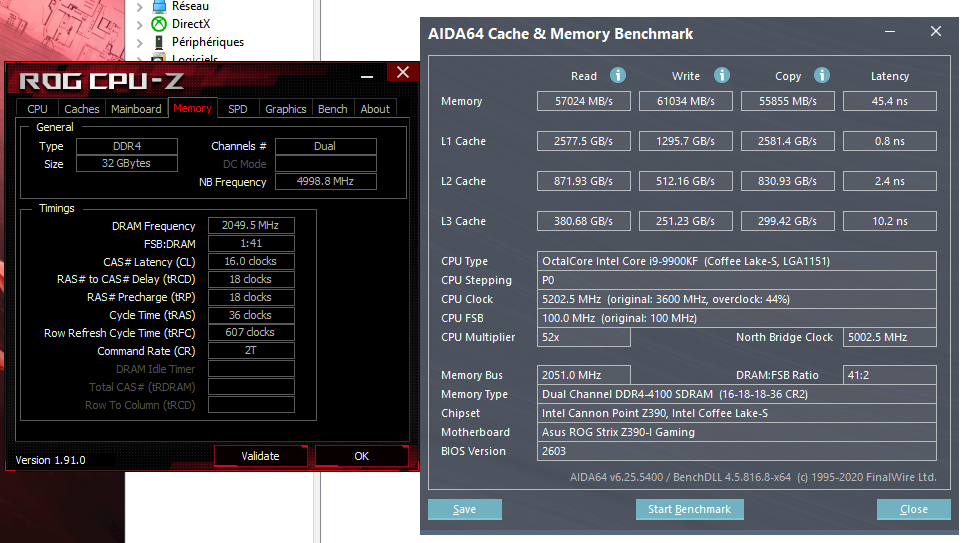Click the DirectX Xbox icon in the tree
This screenshot has height=543, width=966.
[x=159, y=24]
